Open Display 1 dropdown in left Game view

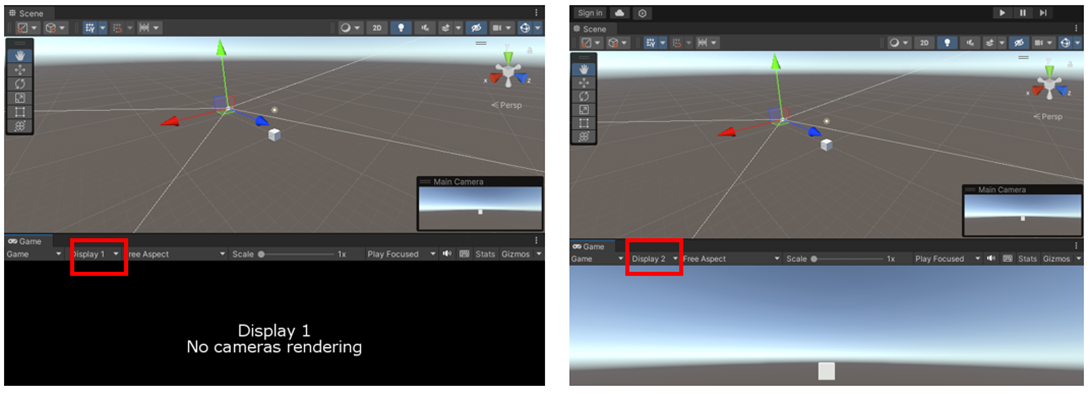click(95, 254)
